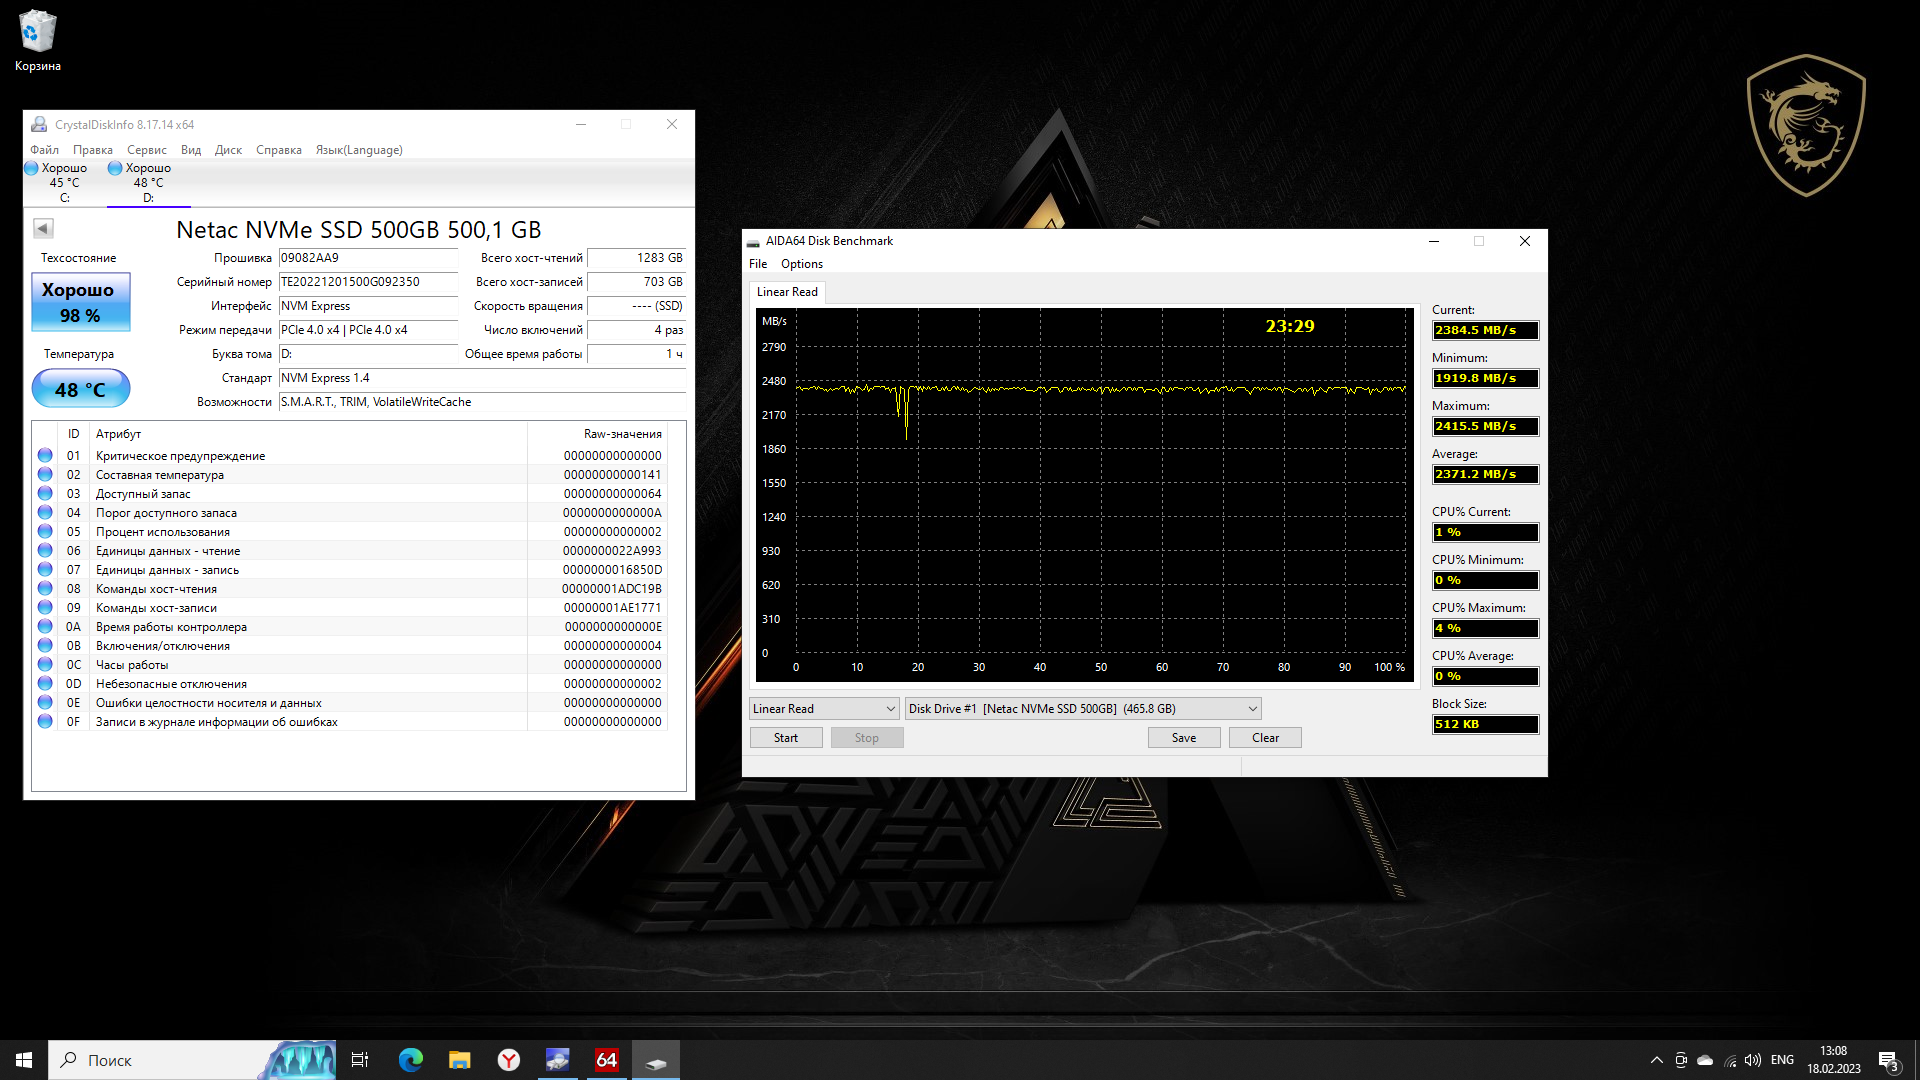Select the Команды хост-записи row
This screenshot has height=1080, width=1920.
(x=350, y=608)
